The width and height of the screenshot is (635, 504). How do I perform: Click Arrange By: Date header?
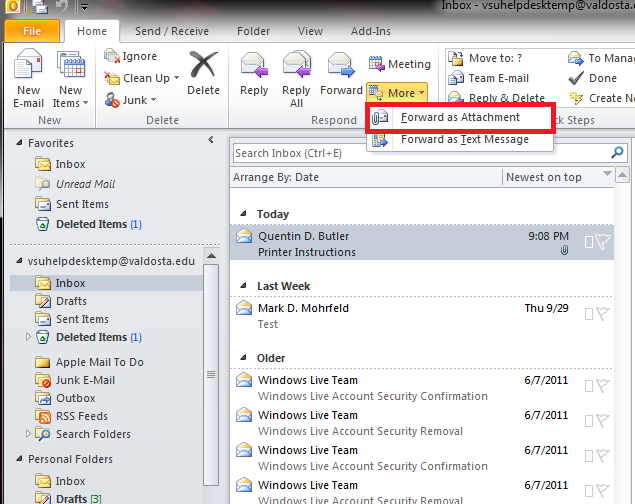click(276, 177)
